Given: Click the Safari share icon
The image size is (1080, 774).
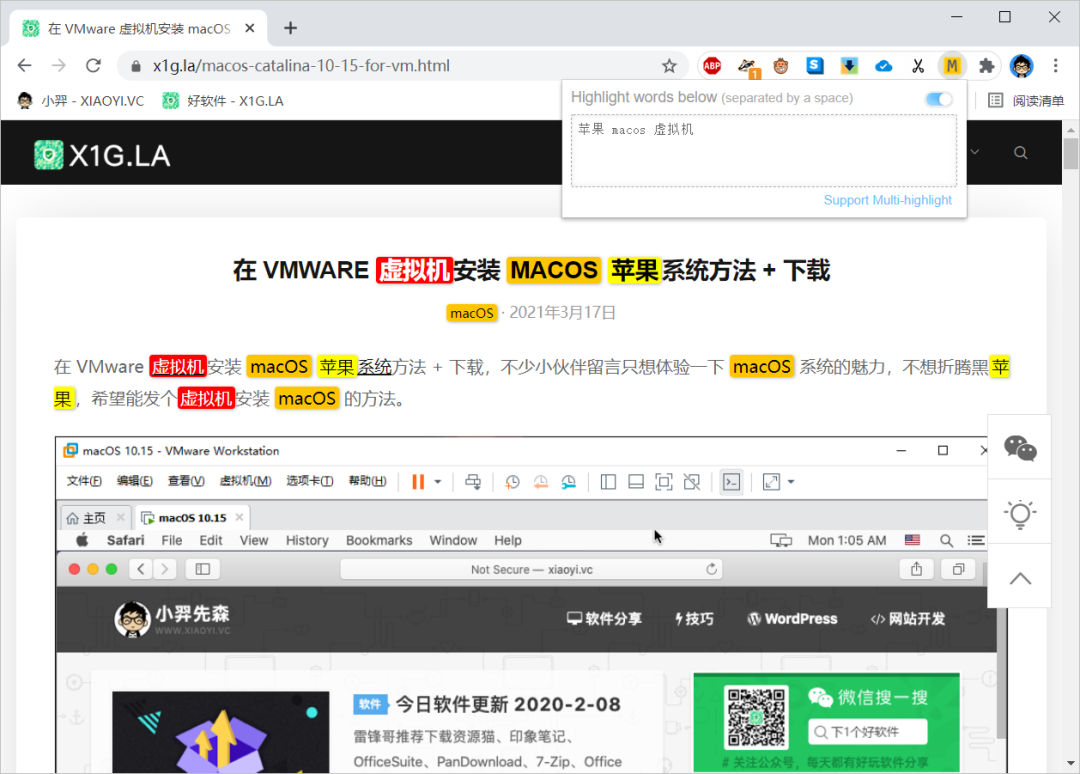Looking at the screenshot, I should click(x=916, y=569).
